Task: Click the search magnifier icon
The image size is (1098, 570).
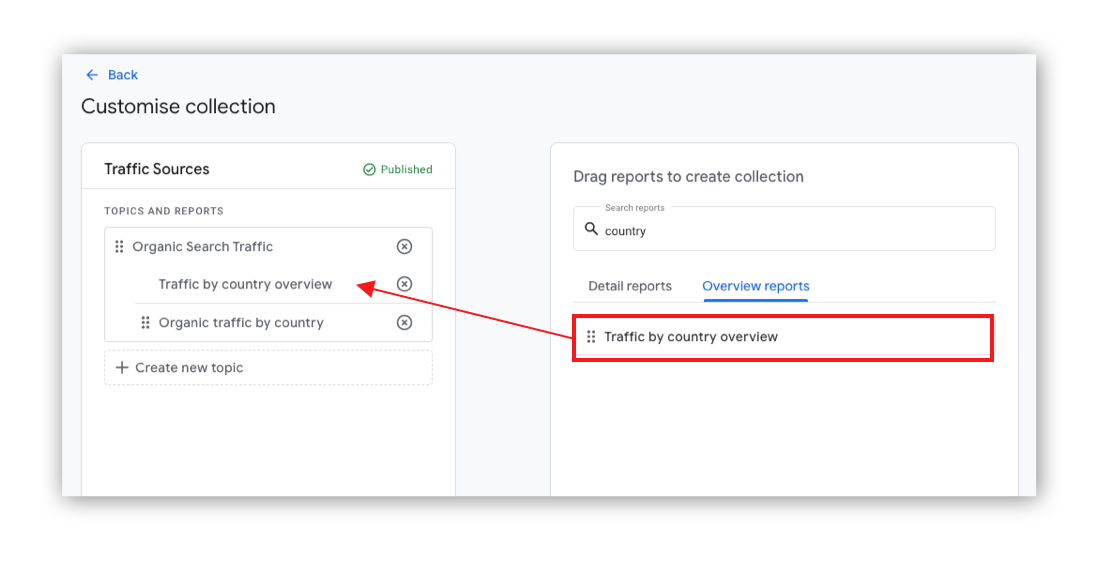Action: [591, 229]
